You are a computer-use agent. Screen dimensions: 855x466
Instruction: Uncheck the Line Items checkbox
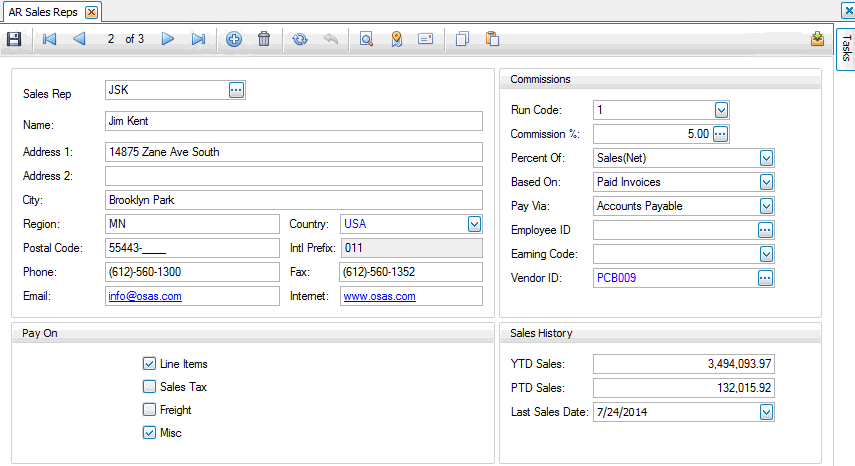click(149, 364)
